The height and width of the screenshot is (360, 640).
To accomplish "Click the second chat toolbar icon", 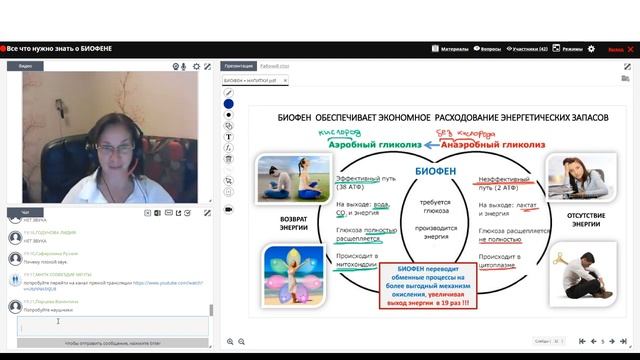I will coord(157,213).
